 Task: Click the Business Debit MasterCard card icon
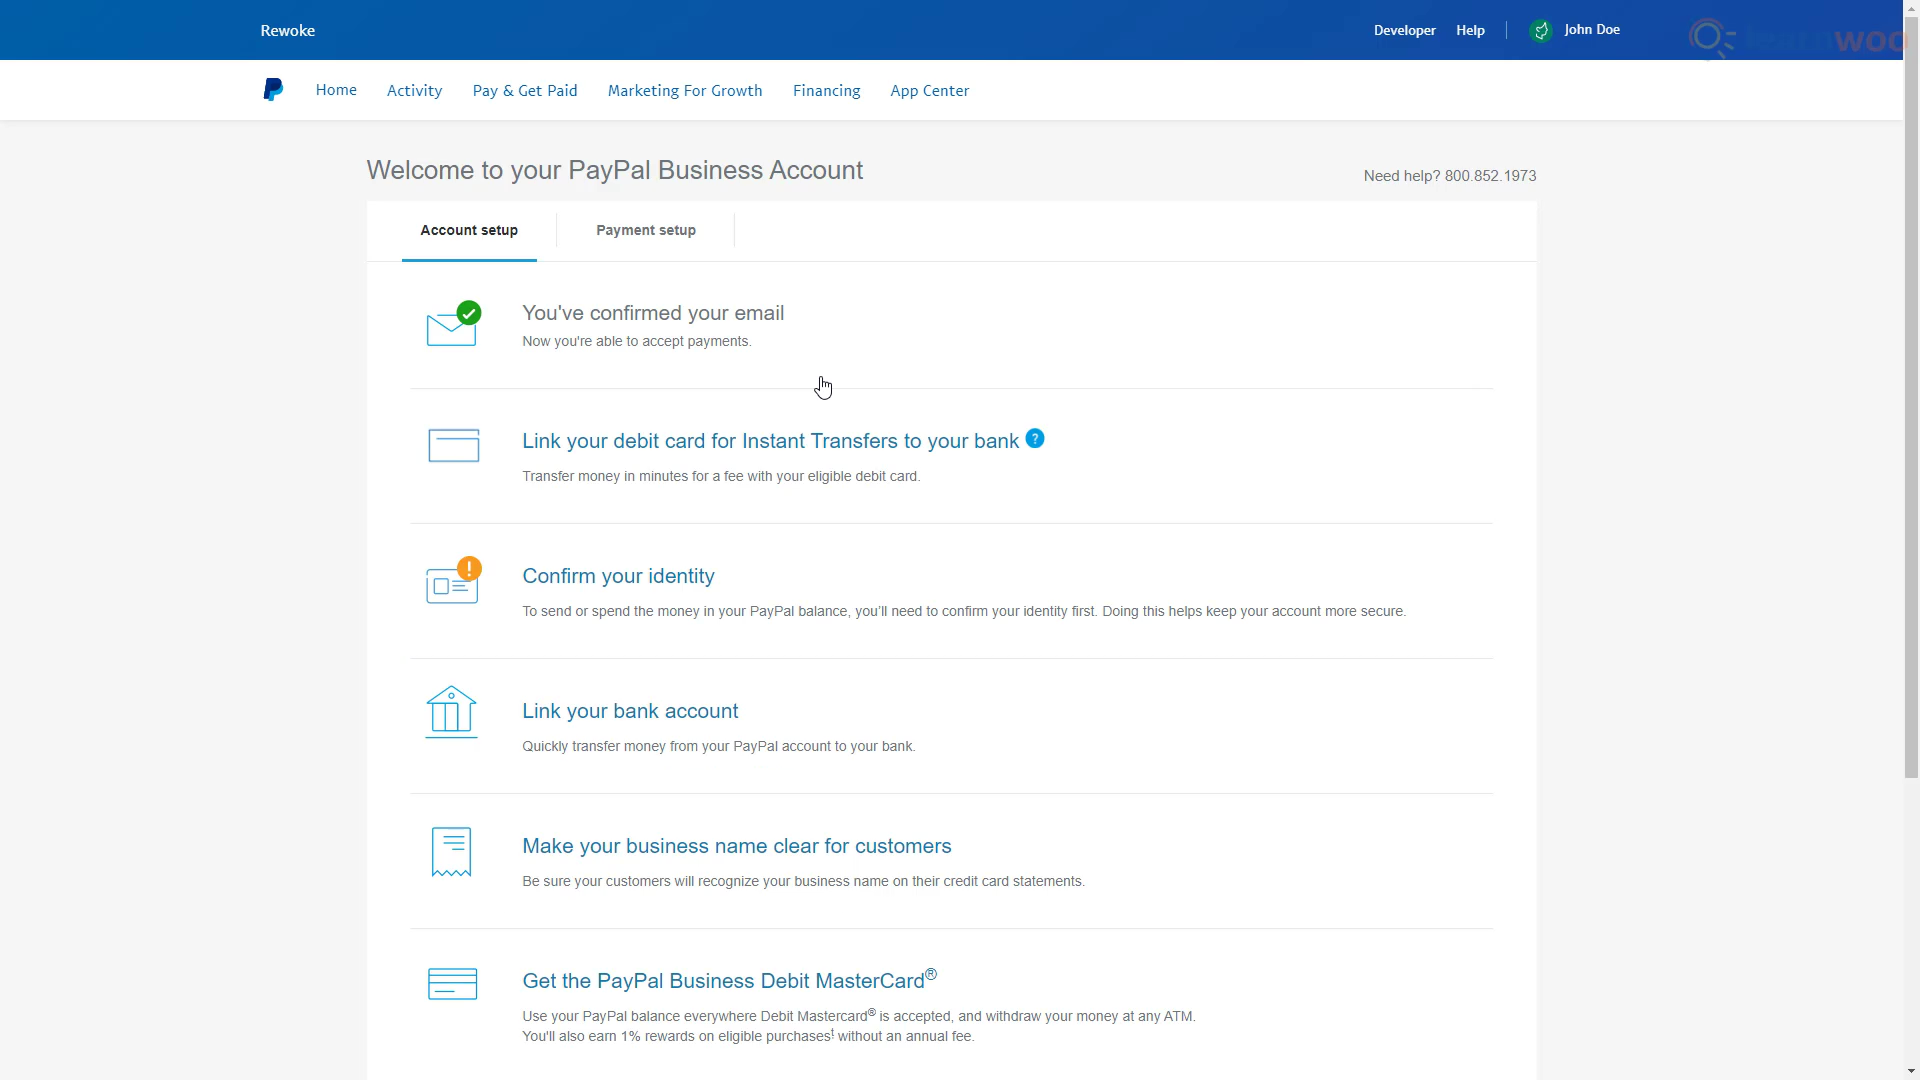(x=453, y=984)
